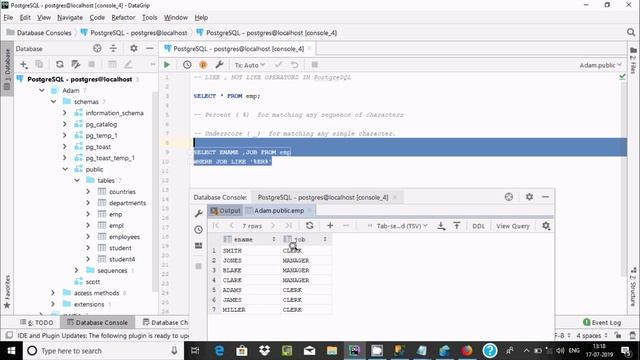Image resolution: width=640 pixels, height=360 pixels.
Task: Open console settings wrench icon
Action: click(x=219, y=64)
